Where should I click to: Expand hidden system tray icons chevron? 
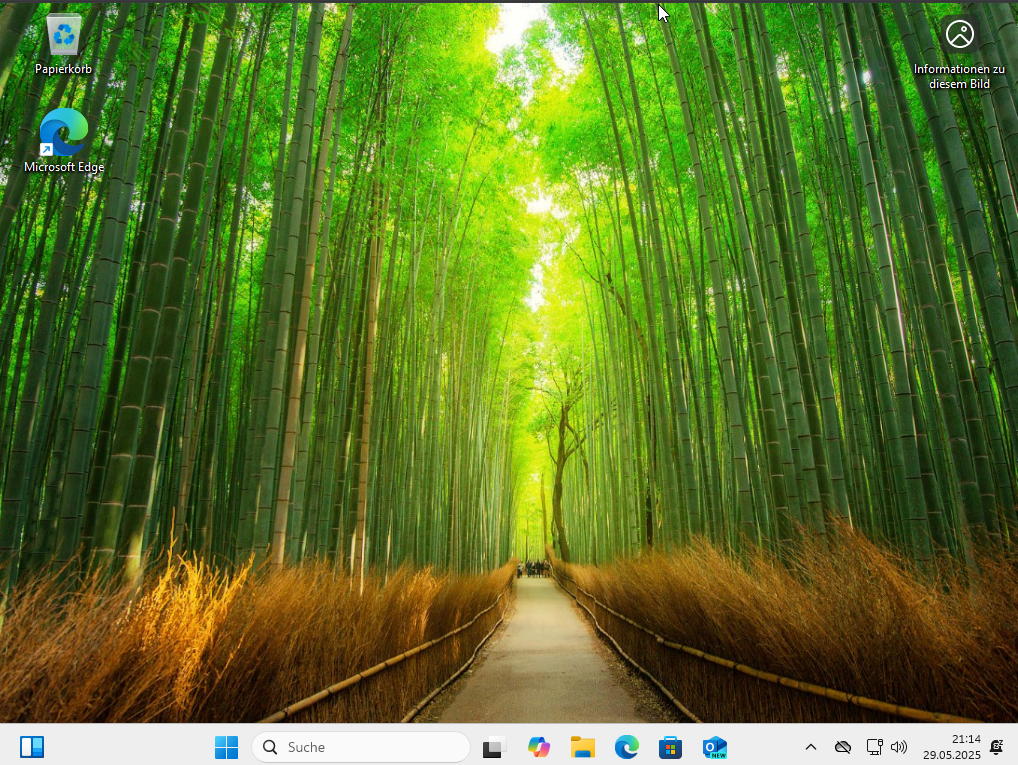pos(811,747)
